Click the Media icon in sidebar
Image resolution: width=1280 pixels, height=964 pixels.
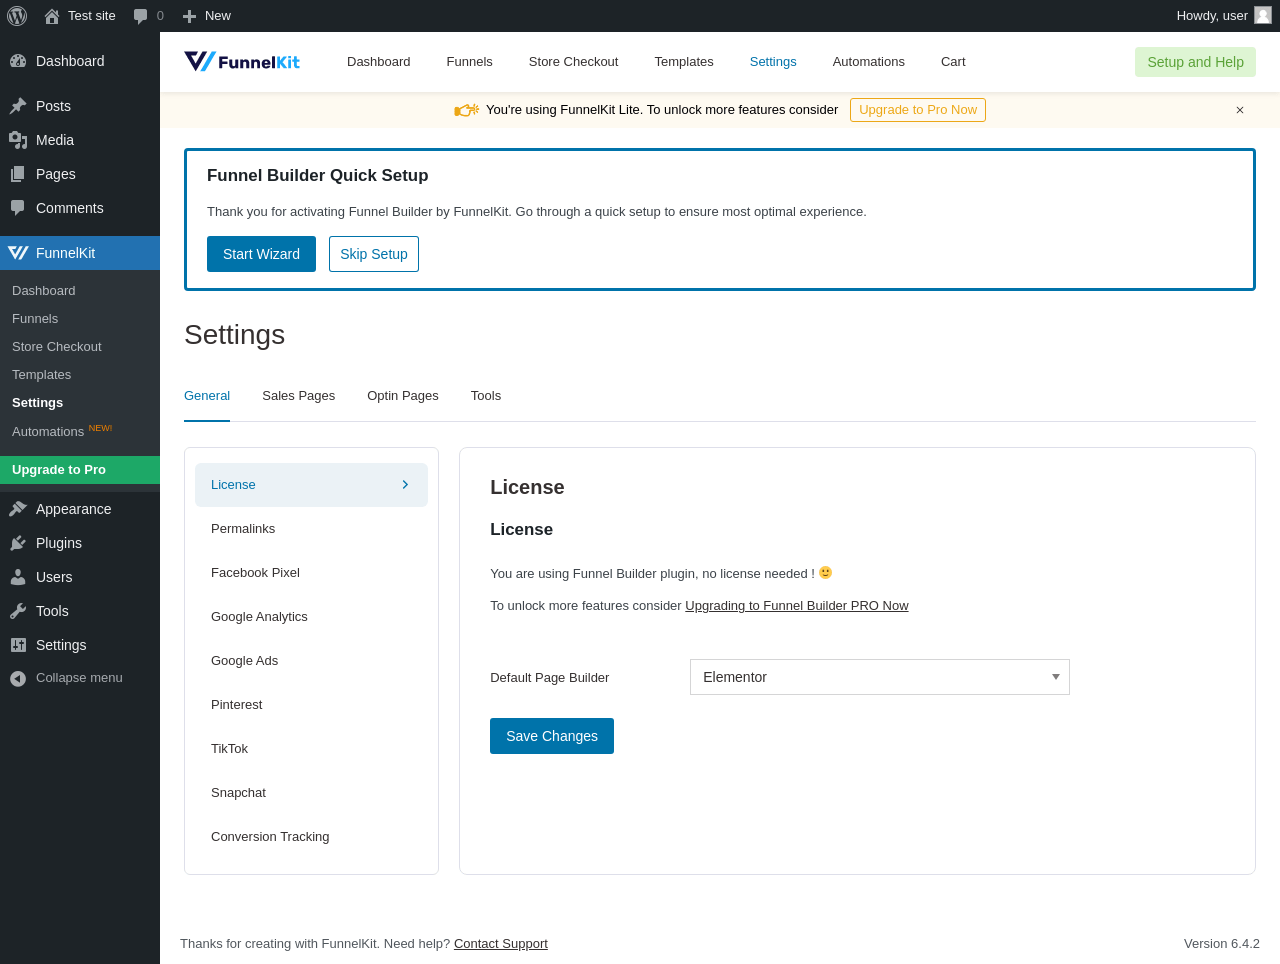pyautogui.click(x=18, y=140)
